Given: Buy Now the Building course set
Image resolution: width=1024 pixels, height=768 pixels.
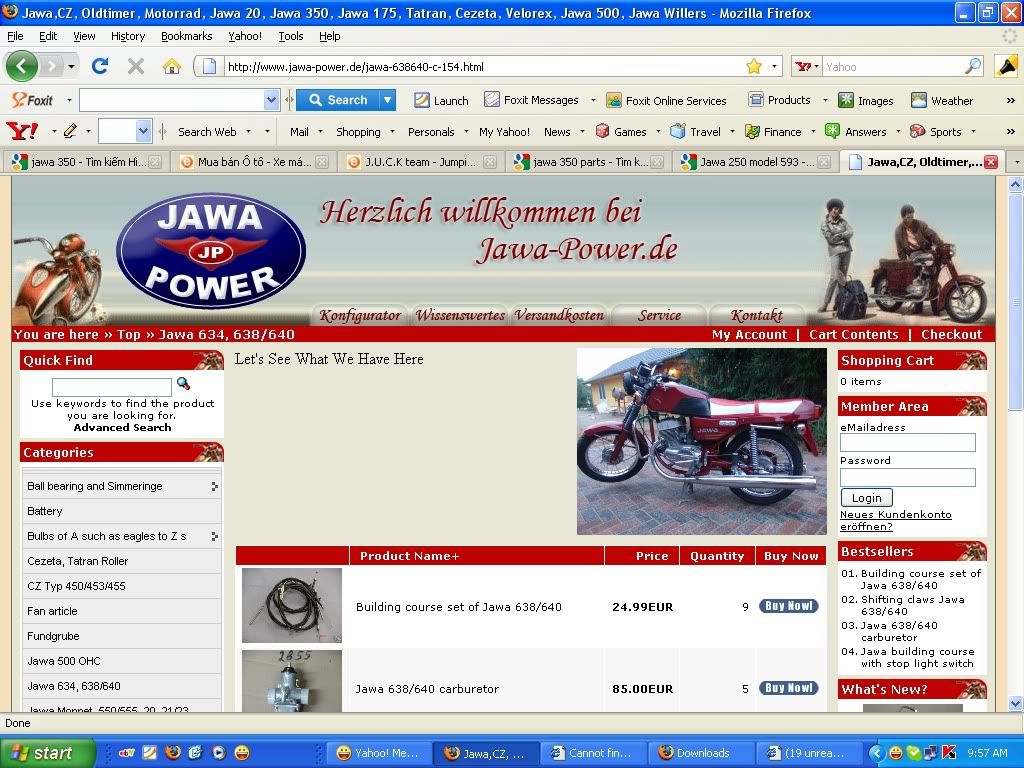Looking at the screenshot, I should [x=788, y=606].
